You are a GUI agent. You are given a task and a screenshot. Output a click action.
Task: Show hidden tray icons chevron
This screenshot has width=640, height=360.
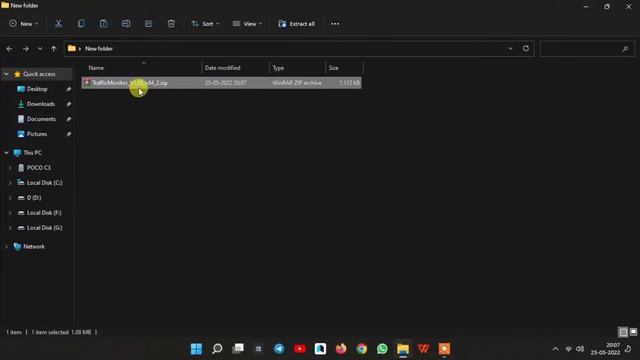[x=555, y=349]
